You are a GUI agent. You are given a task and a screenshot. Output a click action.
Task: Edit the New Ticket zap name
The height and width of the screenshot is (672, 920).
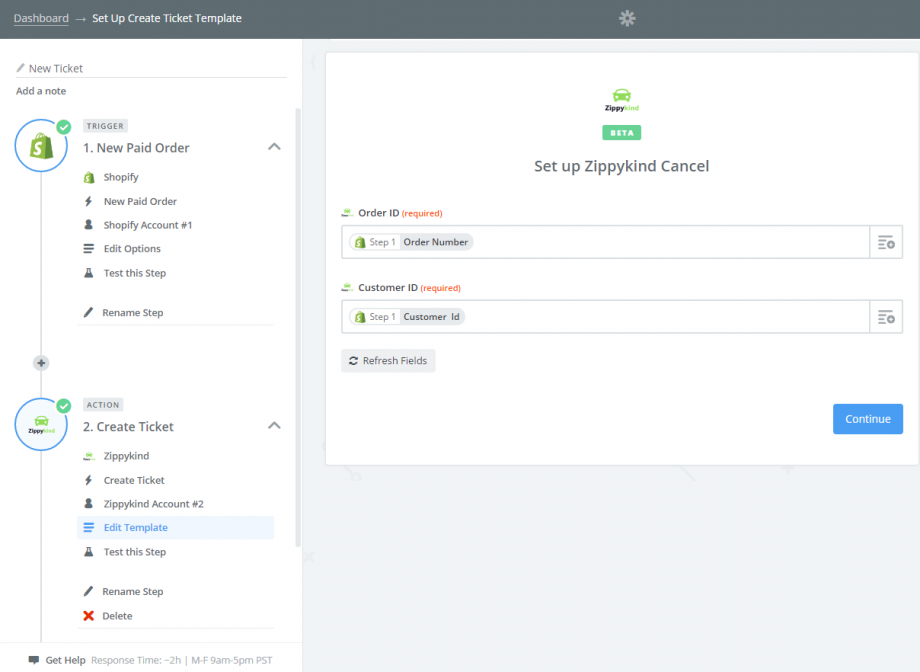(x=56, y=69)
